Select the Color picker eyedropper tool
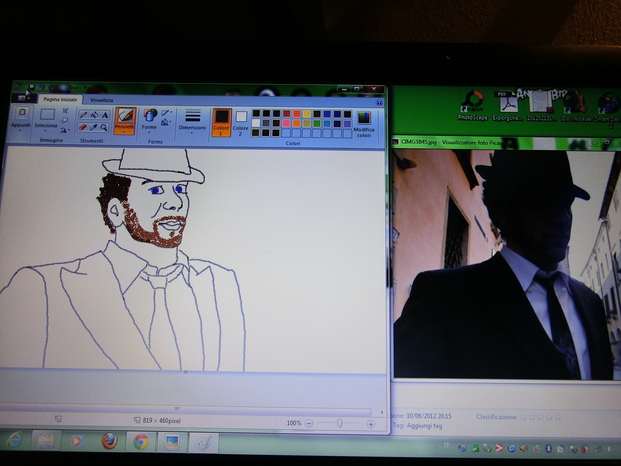 point(94,127)
